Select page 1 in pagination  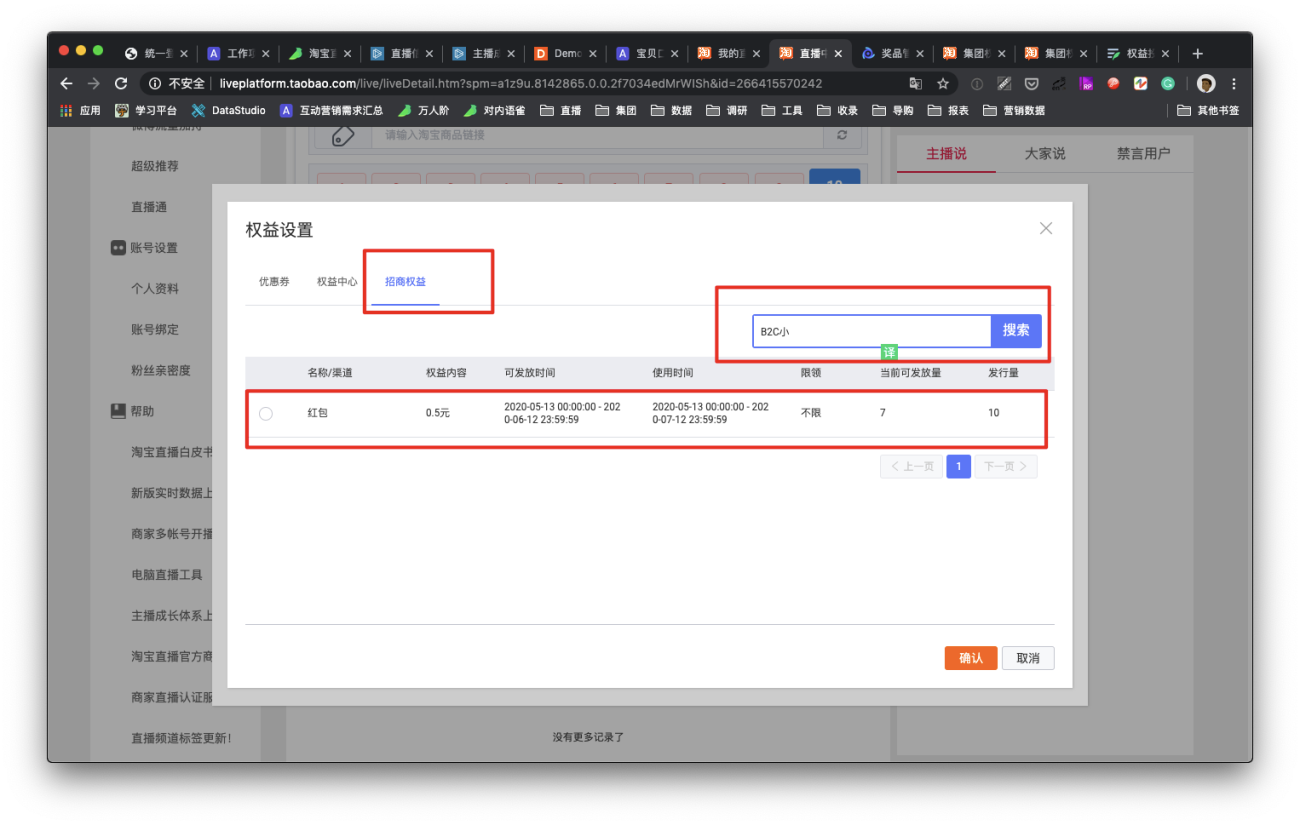tap(959, 467)
